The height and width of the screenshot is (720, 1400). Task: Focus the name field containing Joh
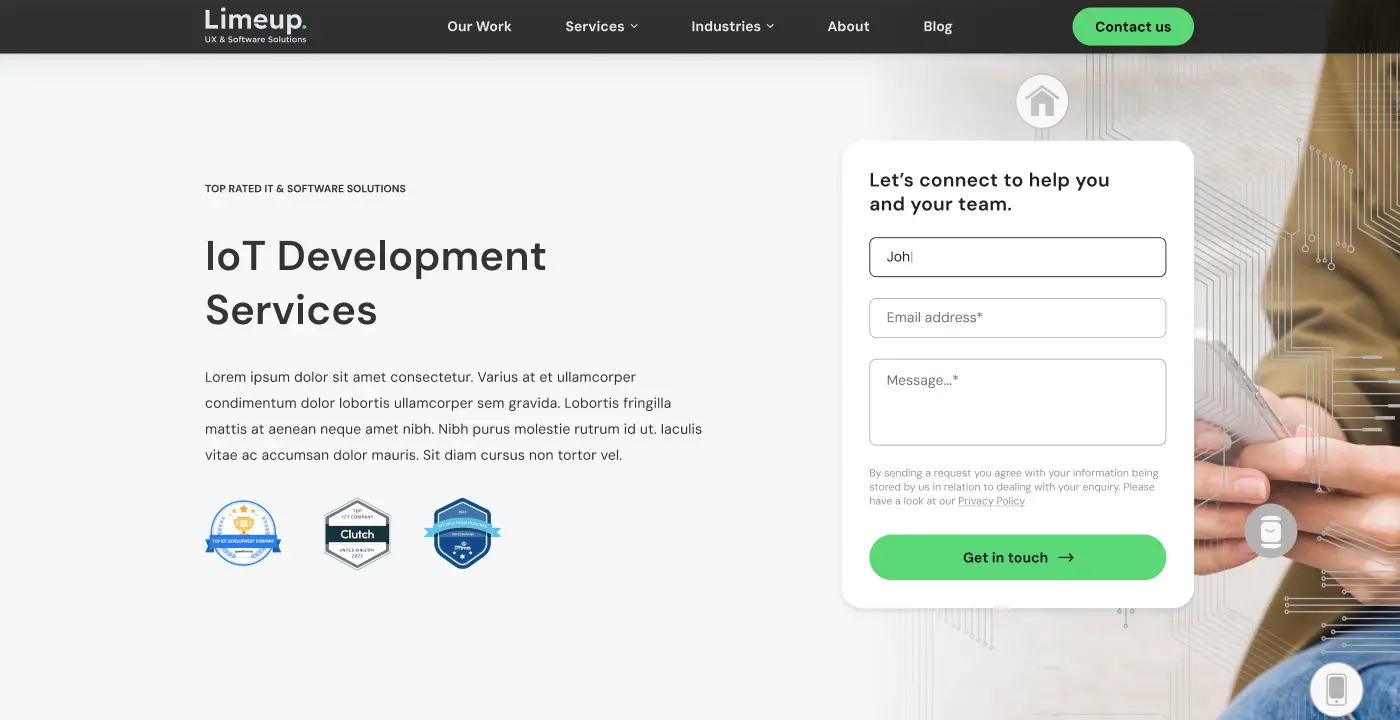pos(1017,257)
